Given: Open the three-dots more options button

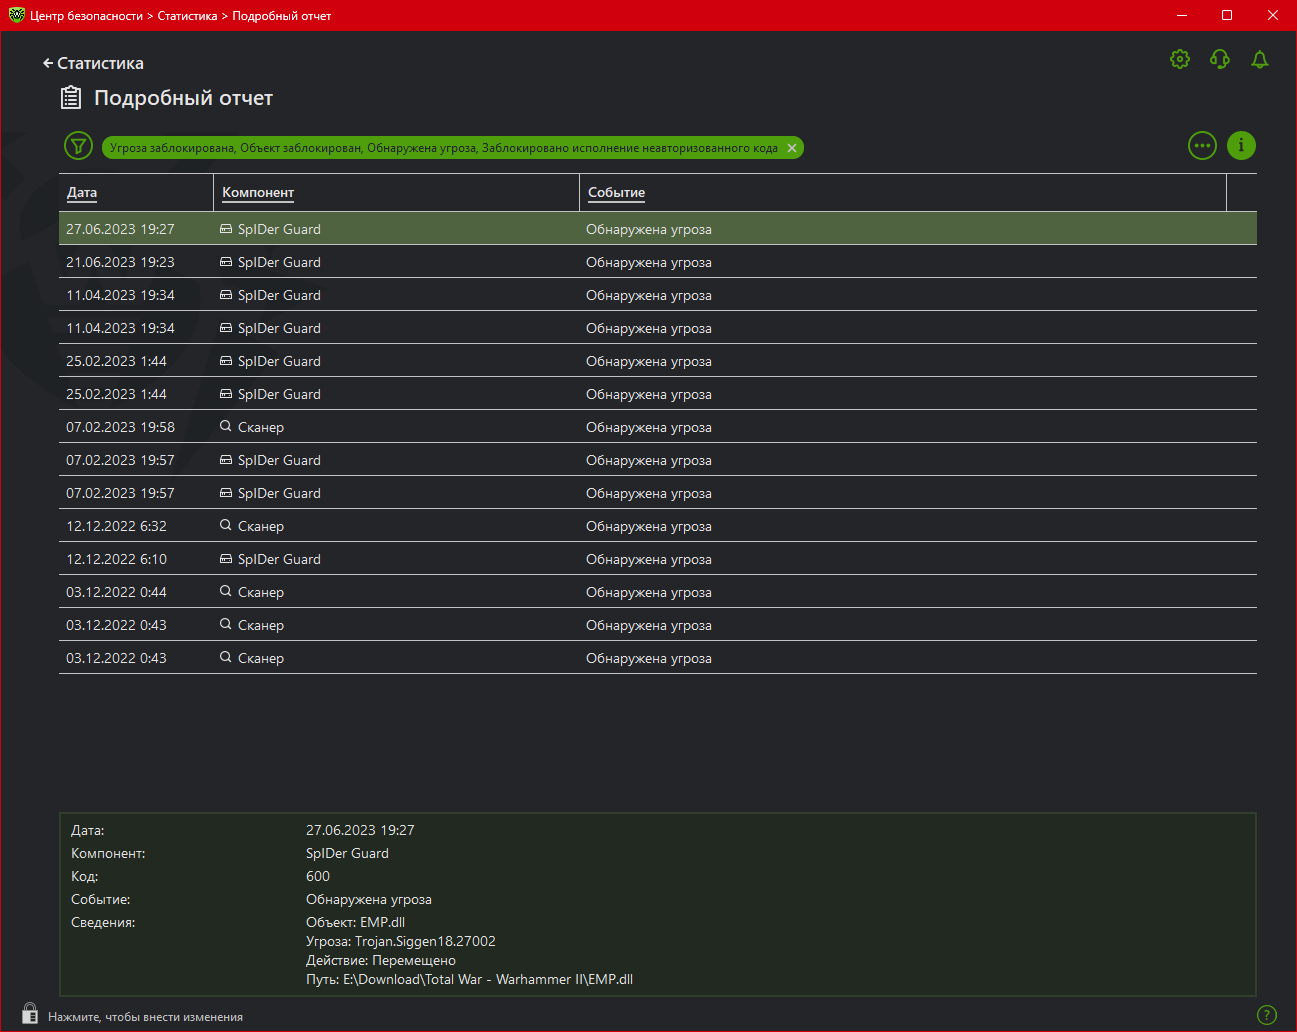Looking at the screenshot, I should coord(1202,146).
